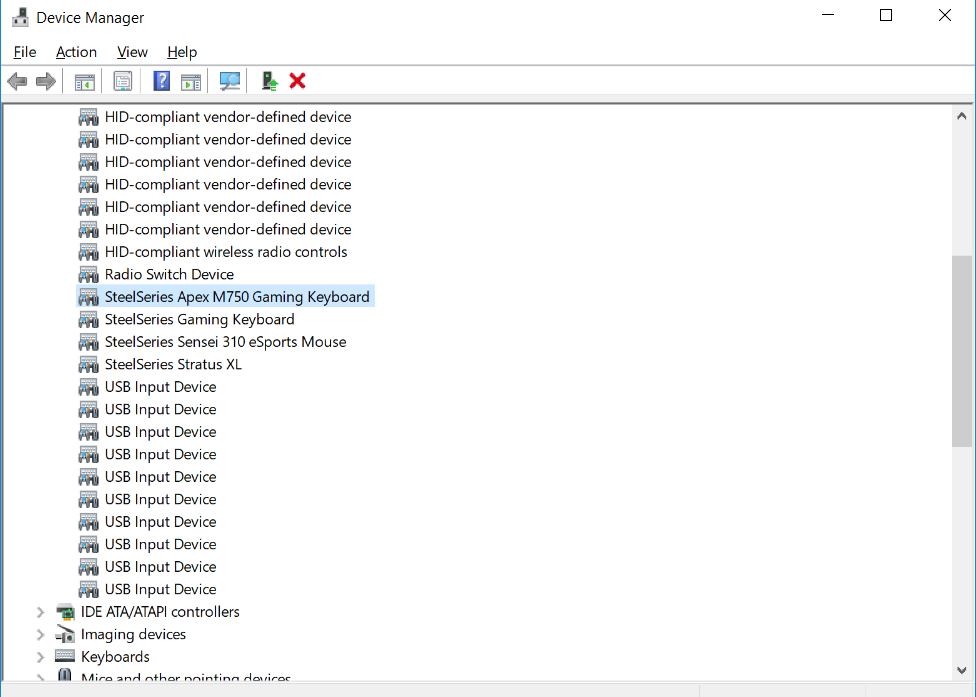Click icon beside SteelSeries Sensei 310 eSports Mouse
The width and height of the screenshot is (976, 697).
(88, 342)
